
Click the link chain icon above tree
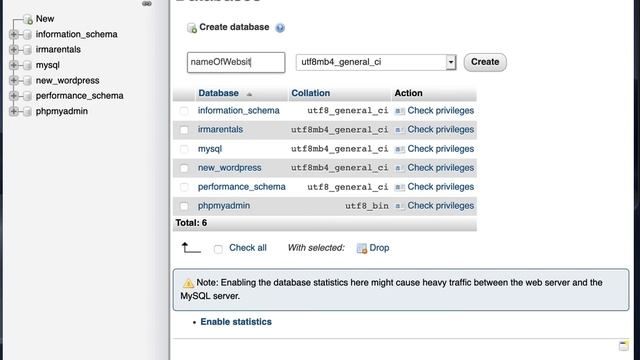tap(147, 4)
